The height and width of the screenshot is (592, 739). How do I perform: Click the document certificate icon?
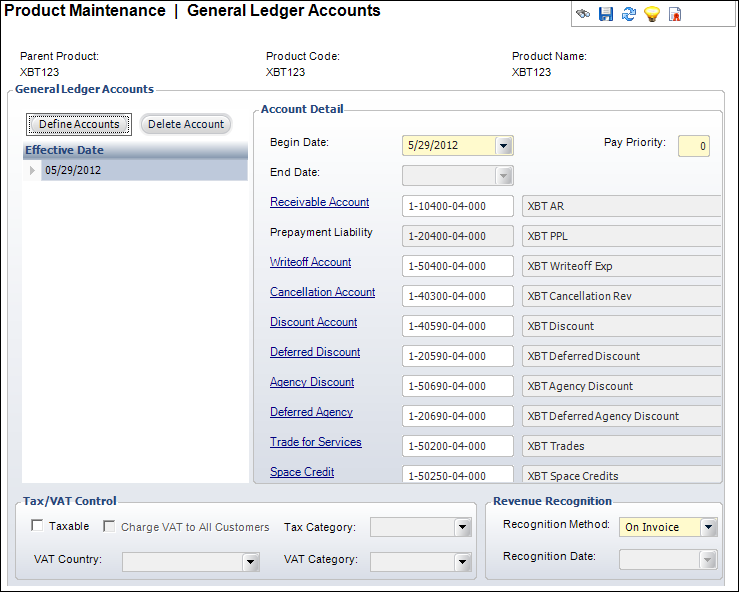pos(675,14)
